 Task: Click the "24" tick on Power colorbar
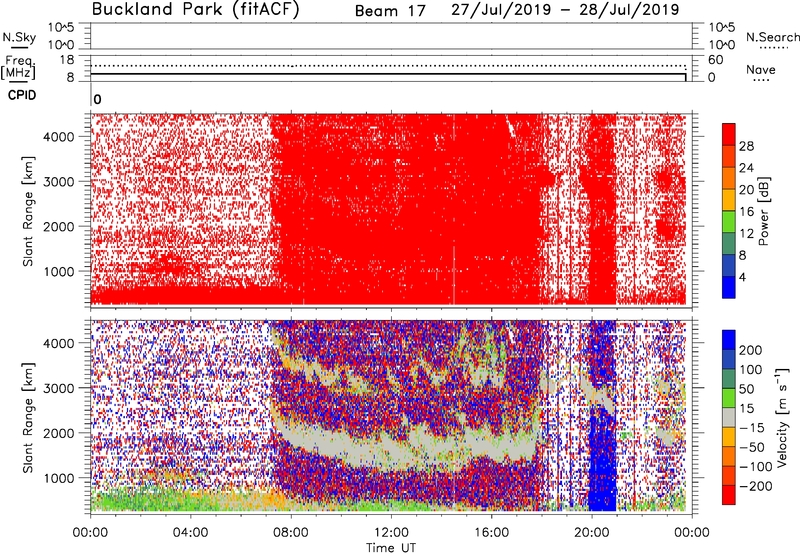tap(746, 168)
